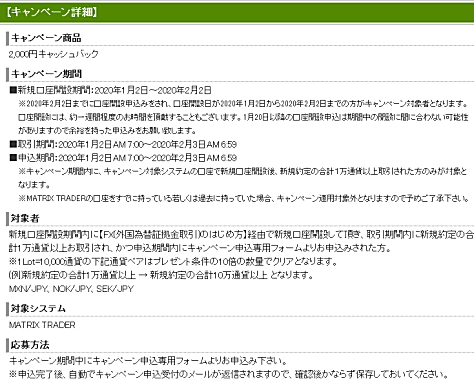Click the MATRIX TRADER text under 対象システム
The height and width of the screenshot is (379, 474).
coord(42,325)
